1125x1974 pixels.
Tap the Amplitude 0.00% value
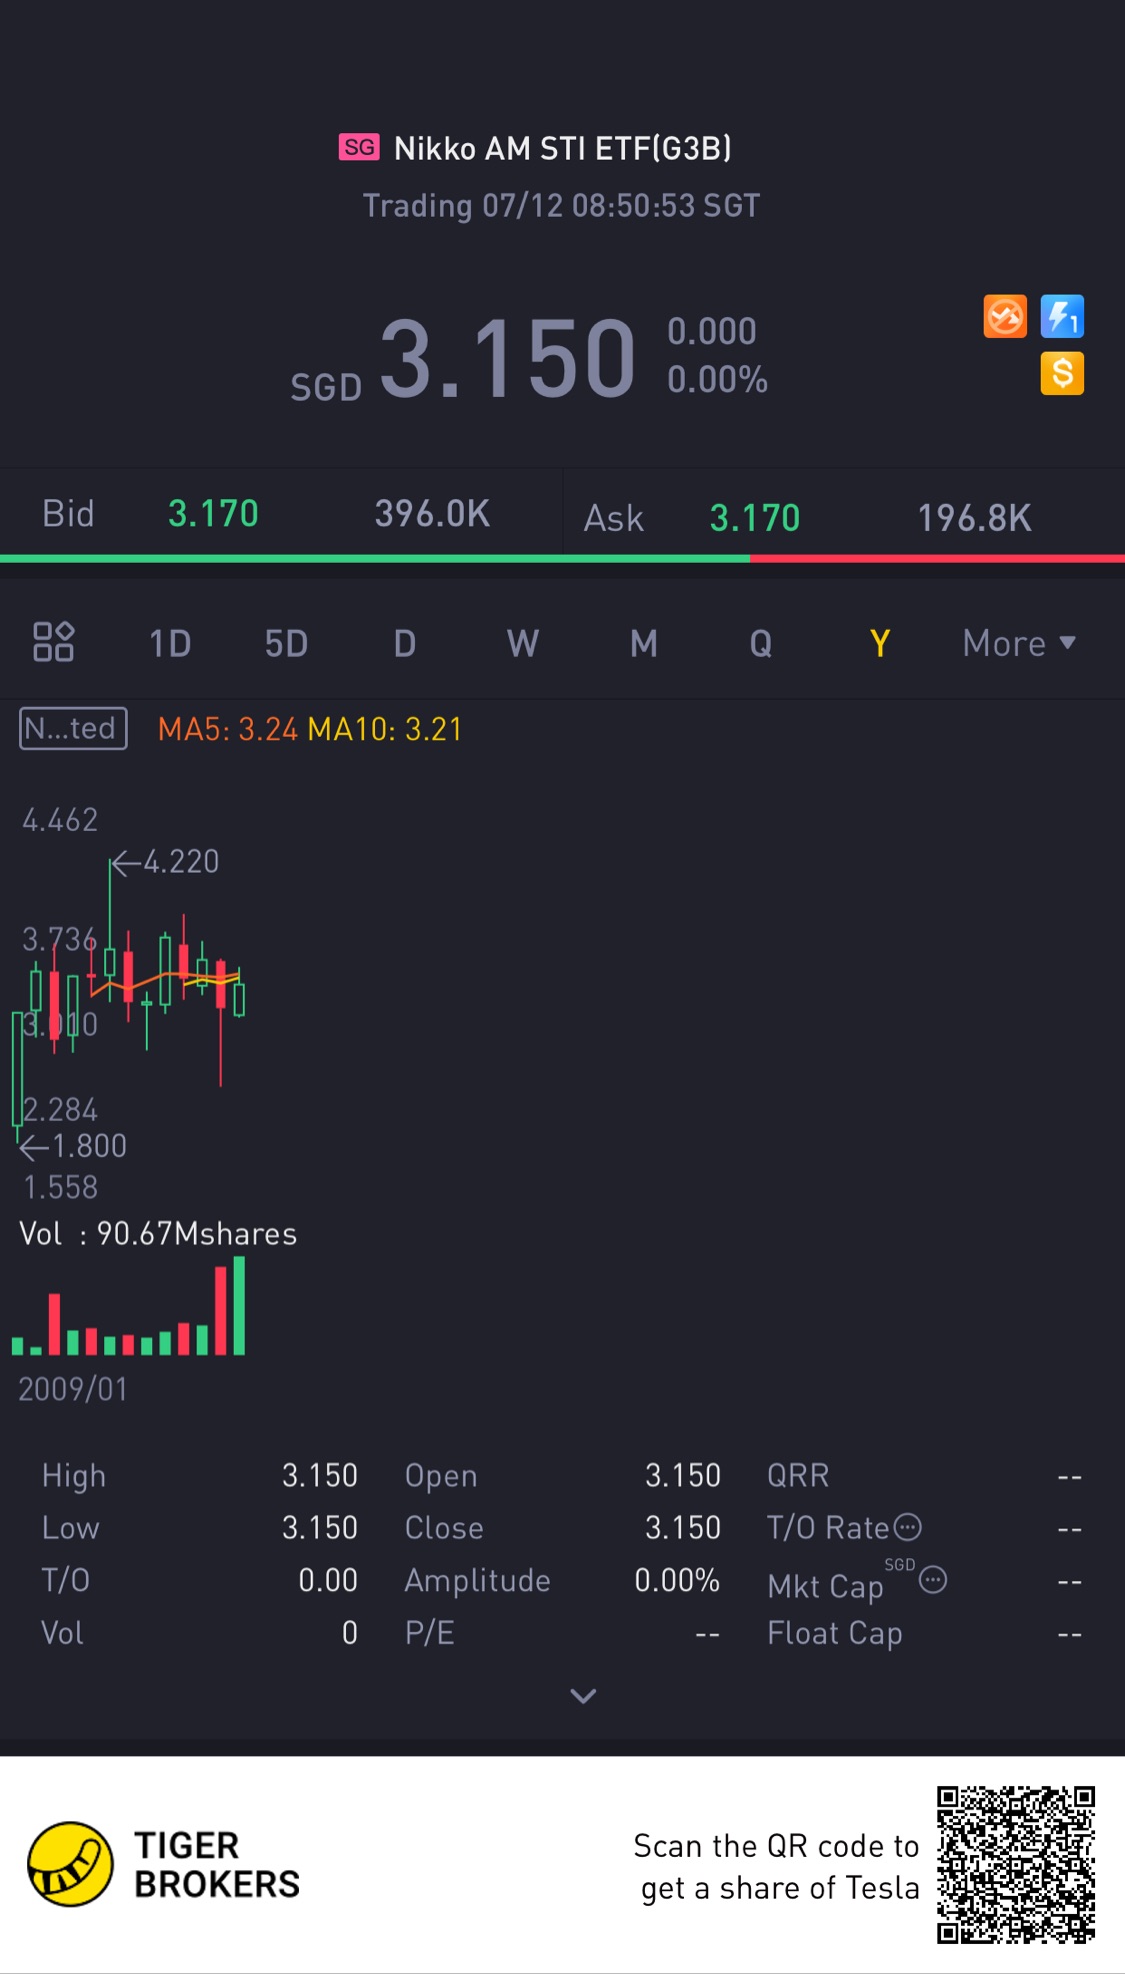point(677,1580)
